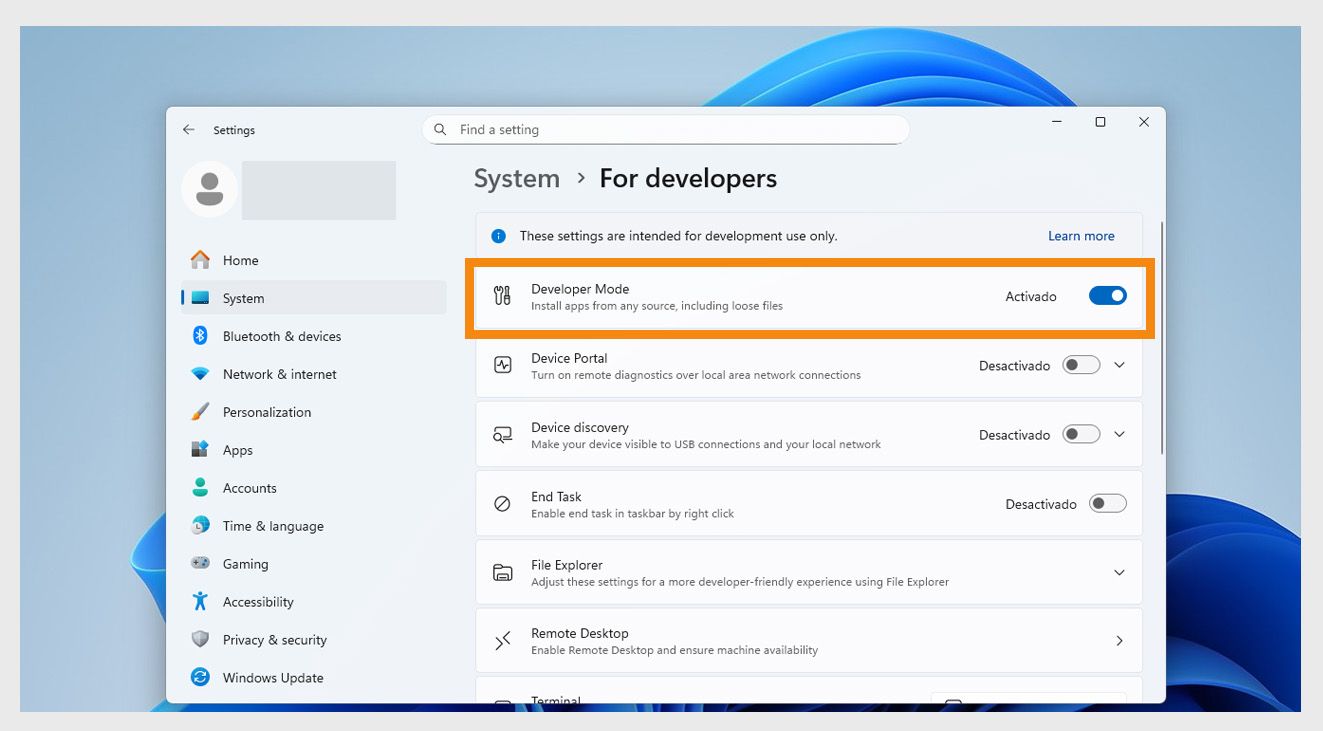1323x731 pixels.
Task: Click the System monitor icon
Action: 200,298
